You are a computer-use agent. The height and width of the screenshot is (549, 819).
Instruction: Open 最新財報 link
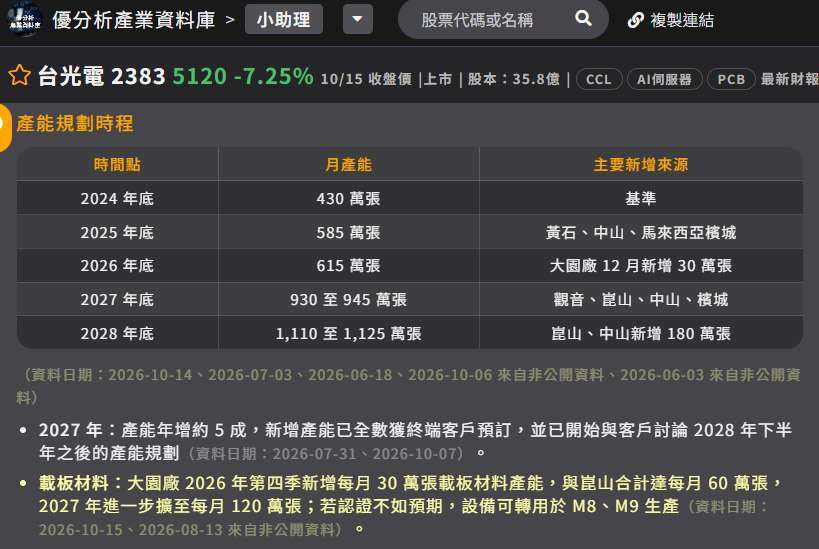[x=790, y=79]
